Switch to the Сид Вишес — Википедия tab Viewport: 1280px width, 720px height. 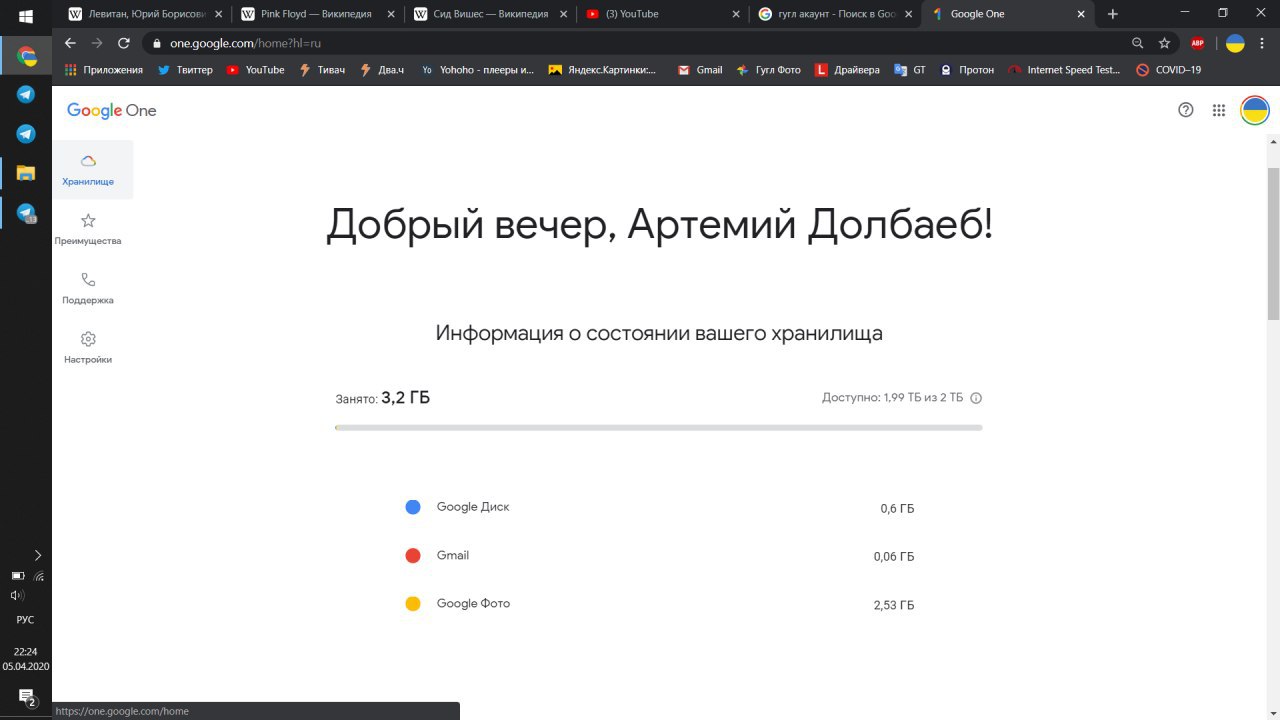[x=489, y=14]
